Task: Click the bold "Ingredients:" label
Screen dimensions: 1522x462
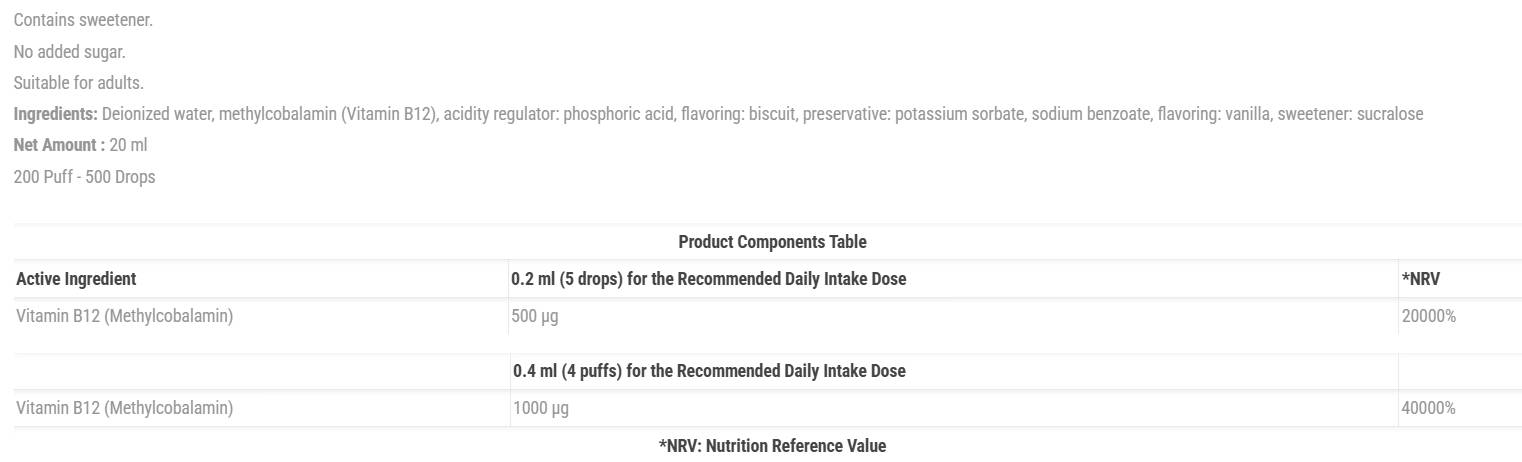Action: pyautogui.click(x=55, y=114)
